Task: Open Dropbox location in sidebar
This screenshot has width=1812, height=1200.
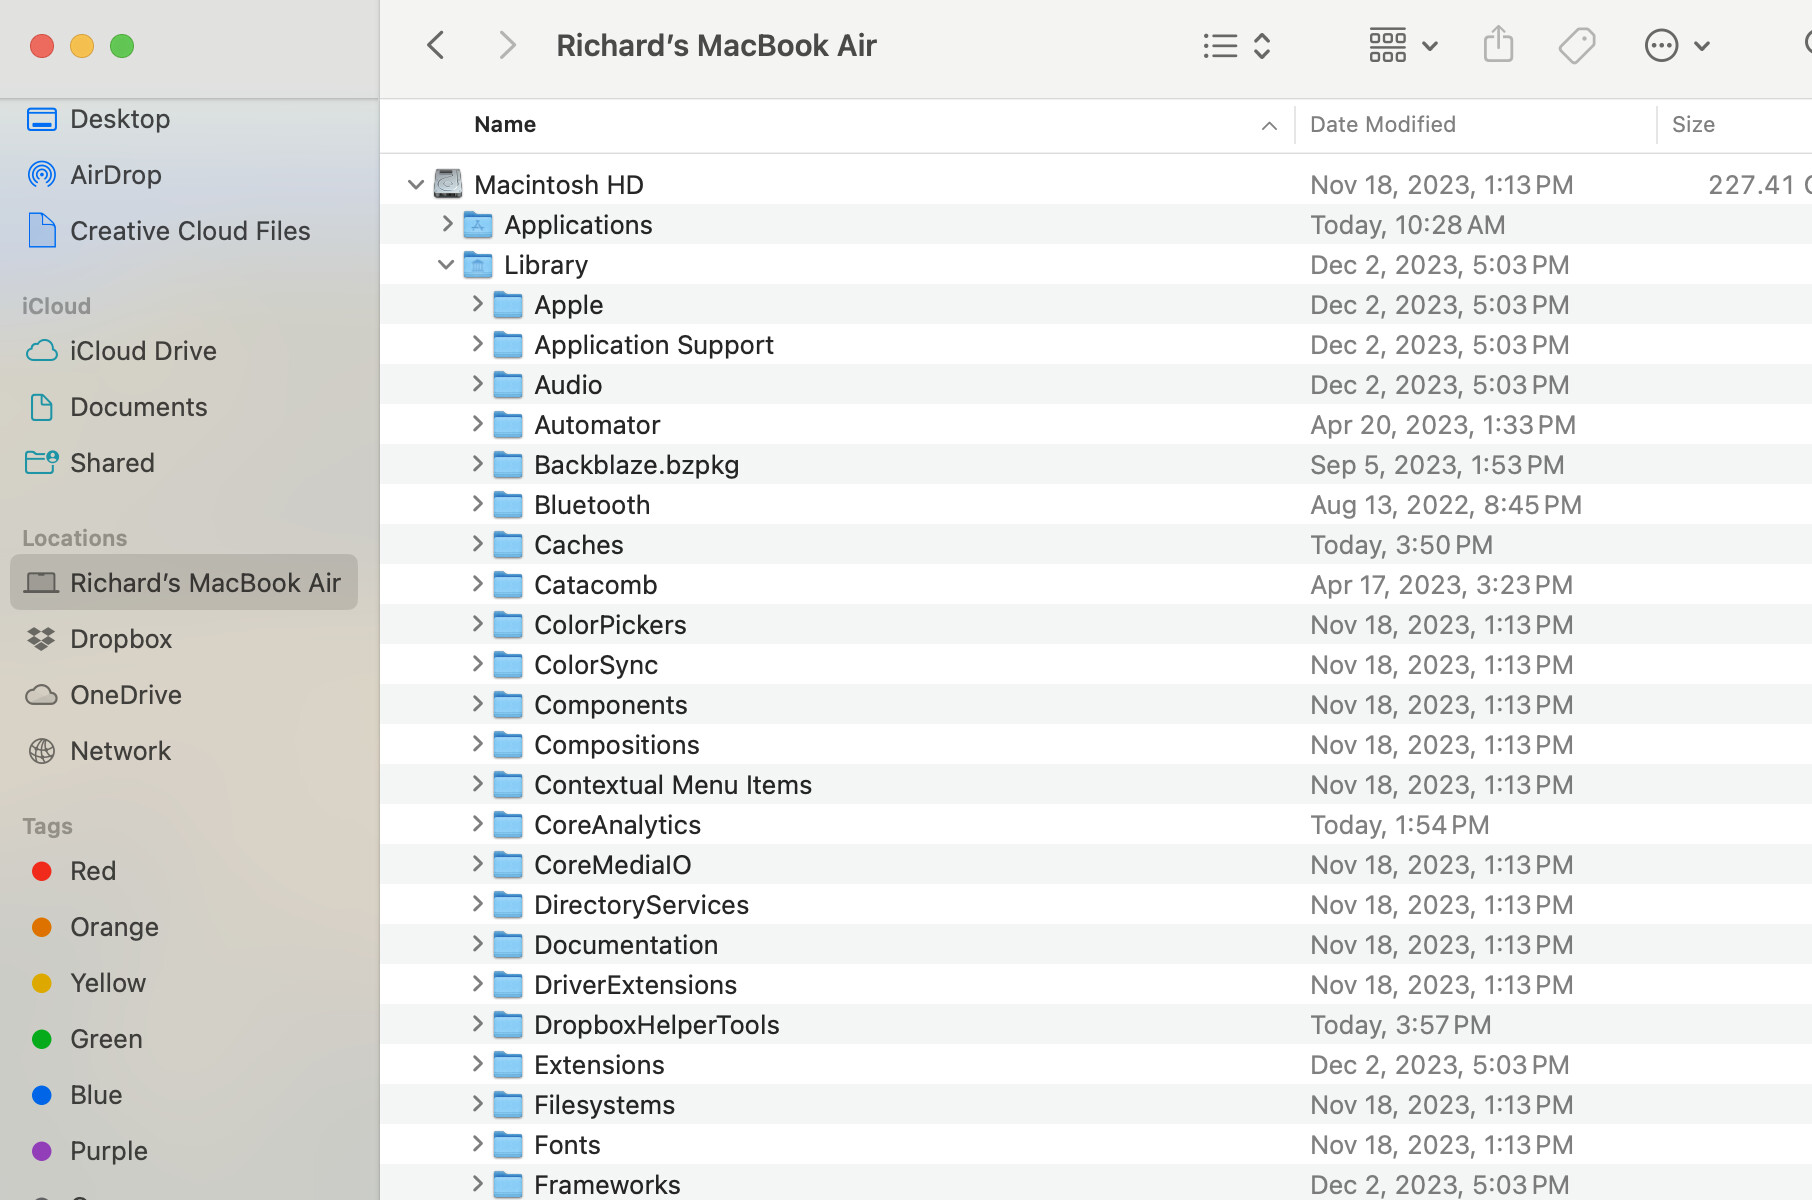Action: [x=120, y=639]
